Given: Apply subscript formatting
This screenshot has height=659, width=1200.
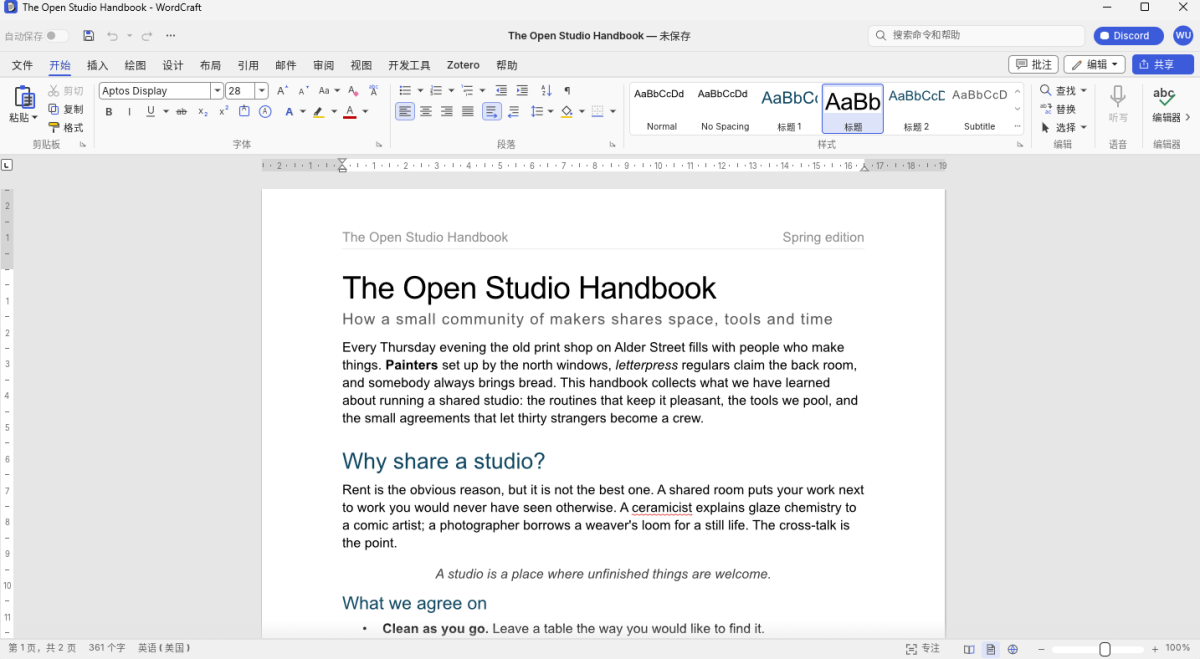Looking at the screenshot, I should click(x=203, y=112).
